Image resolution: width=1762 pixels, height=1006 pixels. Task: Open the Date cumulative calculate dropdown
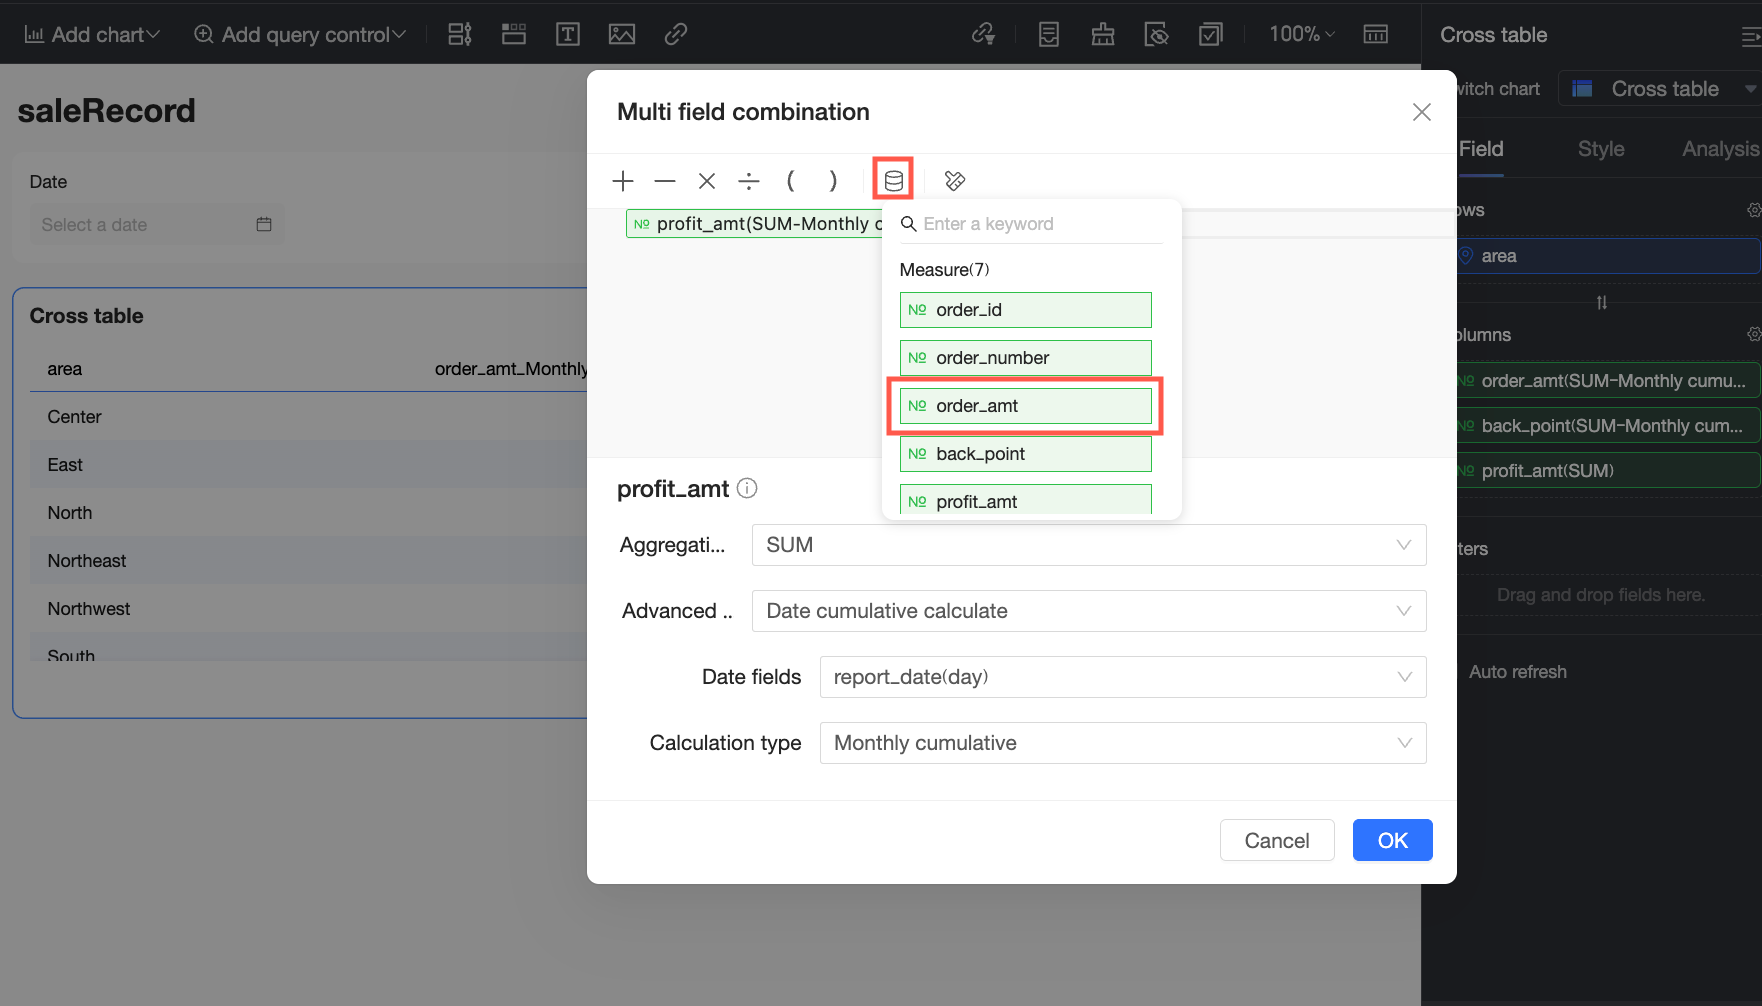coord(1088,611)
